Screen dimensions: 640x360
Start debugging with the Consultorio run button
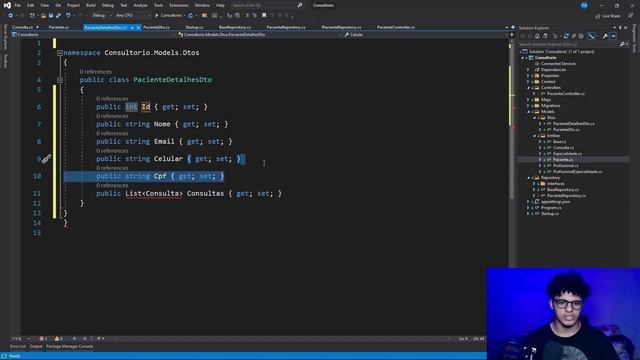168,16
